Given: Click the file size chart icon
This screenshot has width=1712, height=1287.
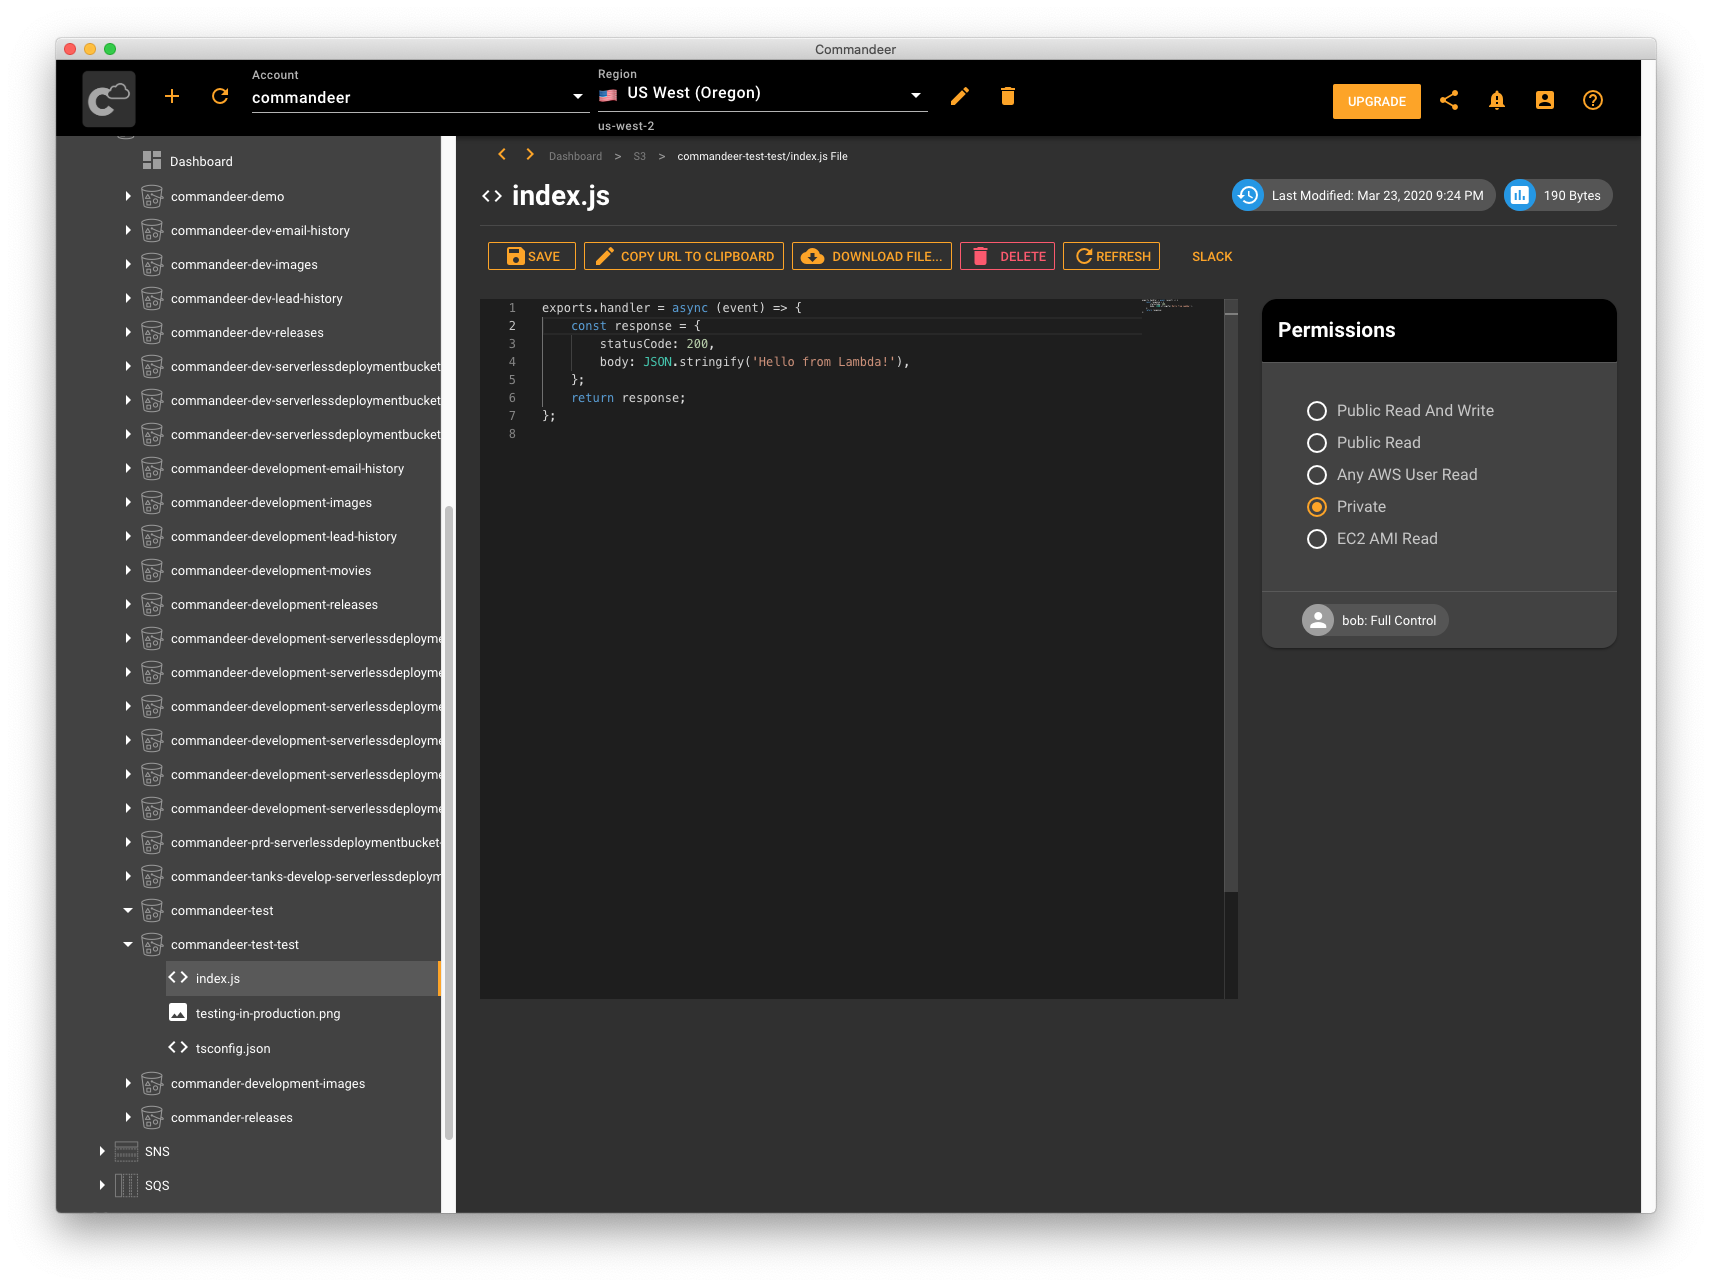Looking at the screenshot, I should (x=1520, y=195).
